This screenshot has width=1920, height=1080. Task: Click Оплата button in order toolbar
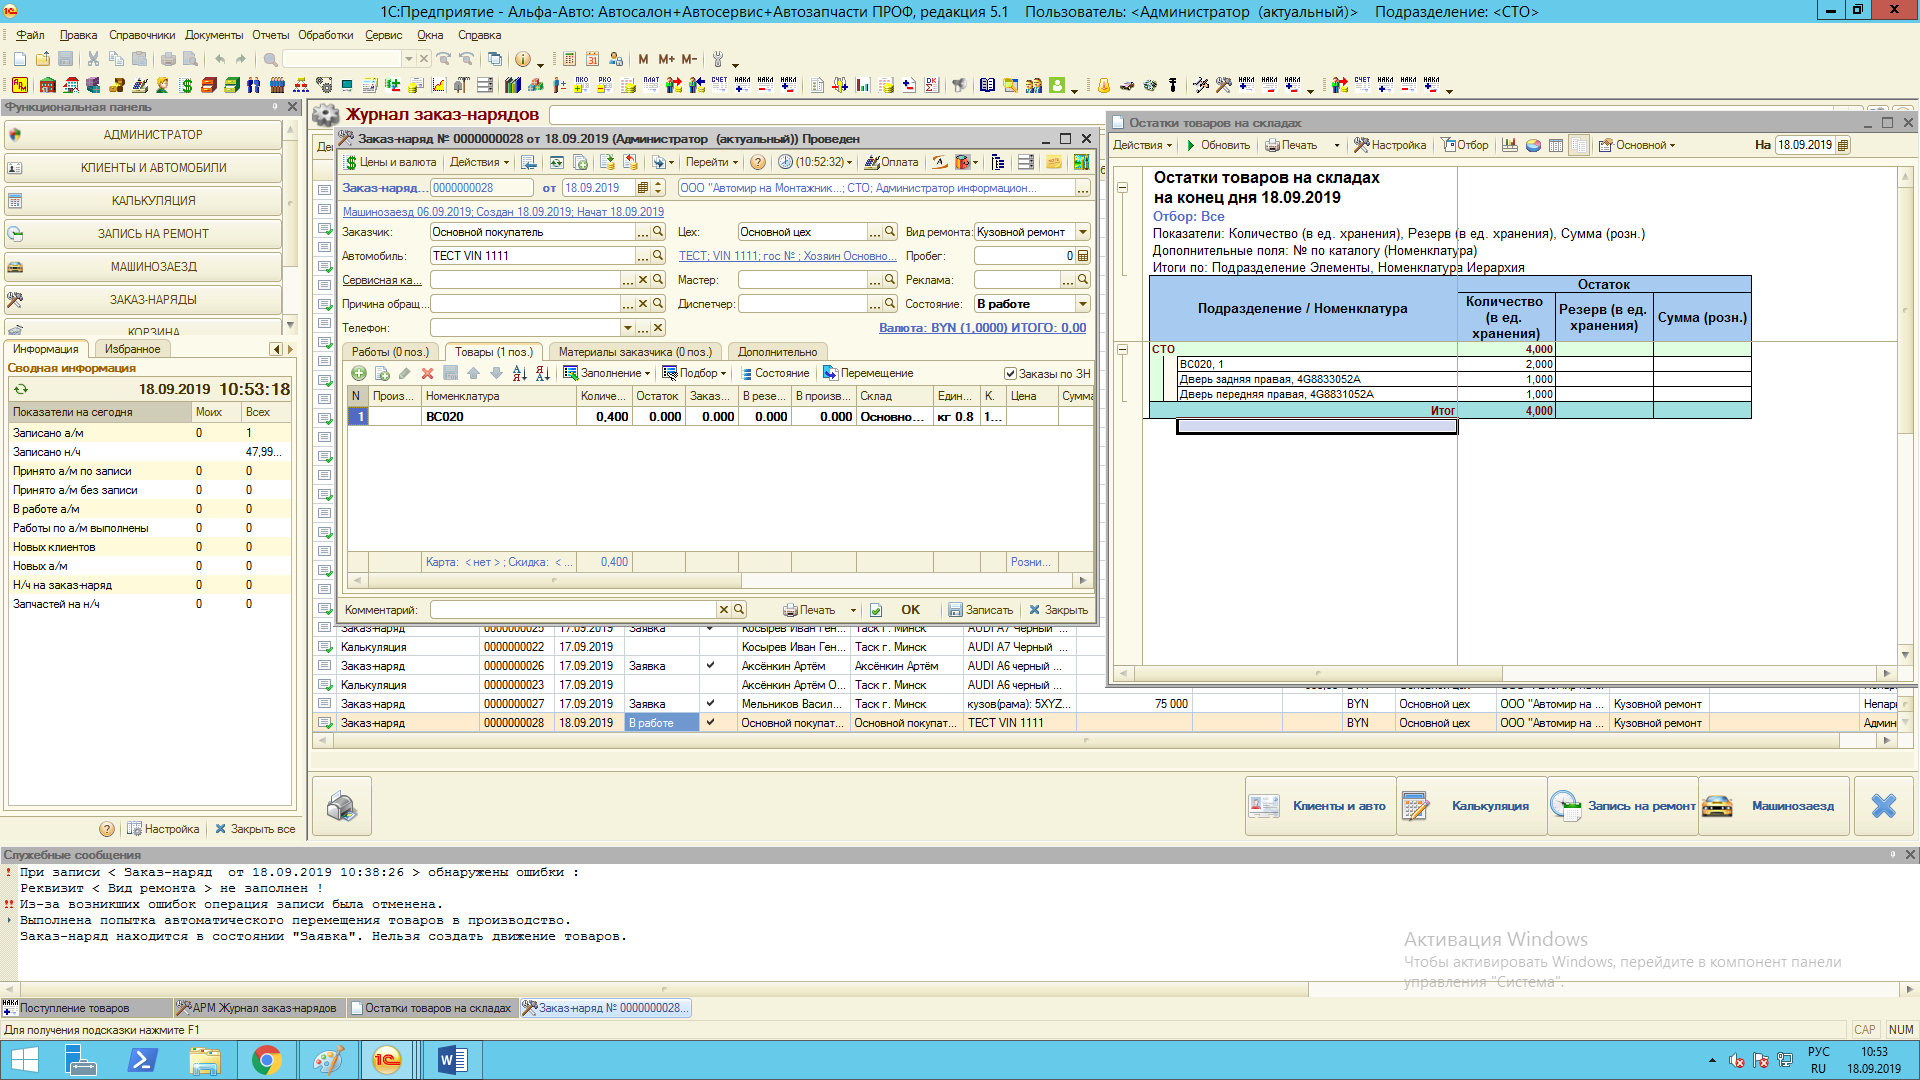[x=892, y=162]
